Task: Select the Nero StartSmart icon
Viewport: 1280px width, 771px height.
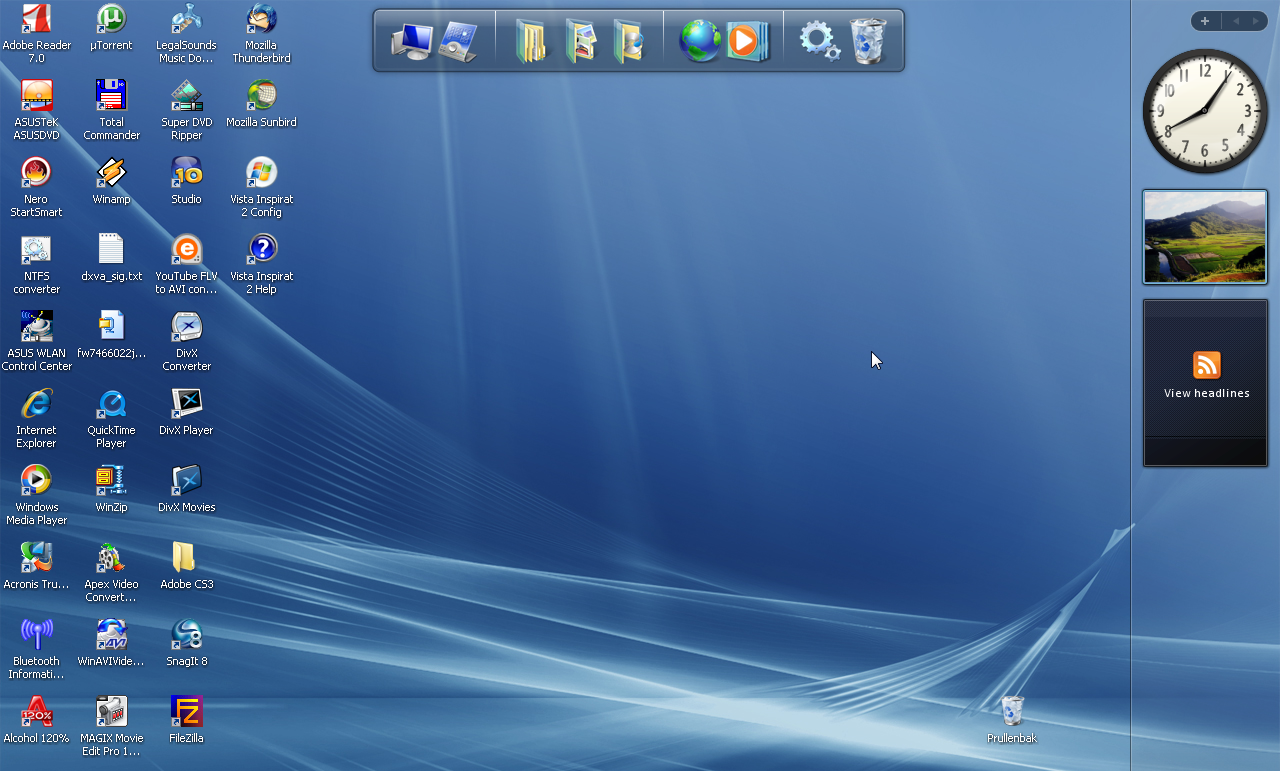Action: point(36,174)
